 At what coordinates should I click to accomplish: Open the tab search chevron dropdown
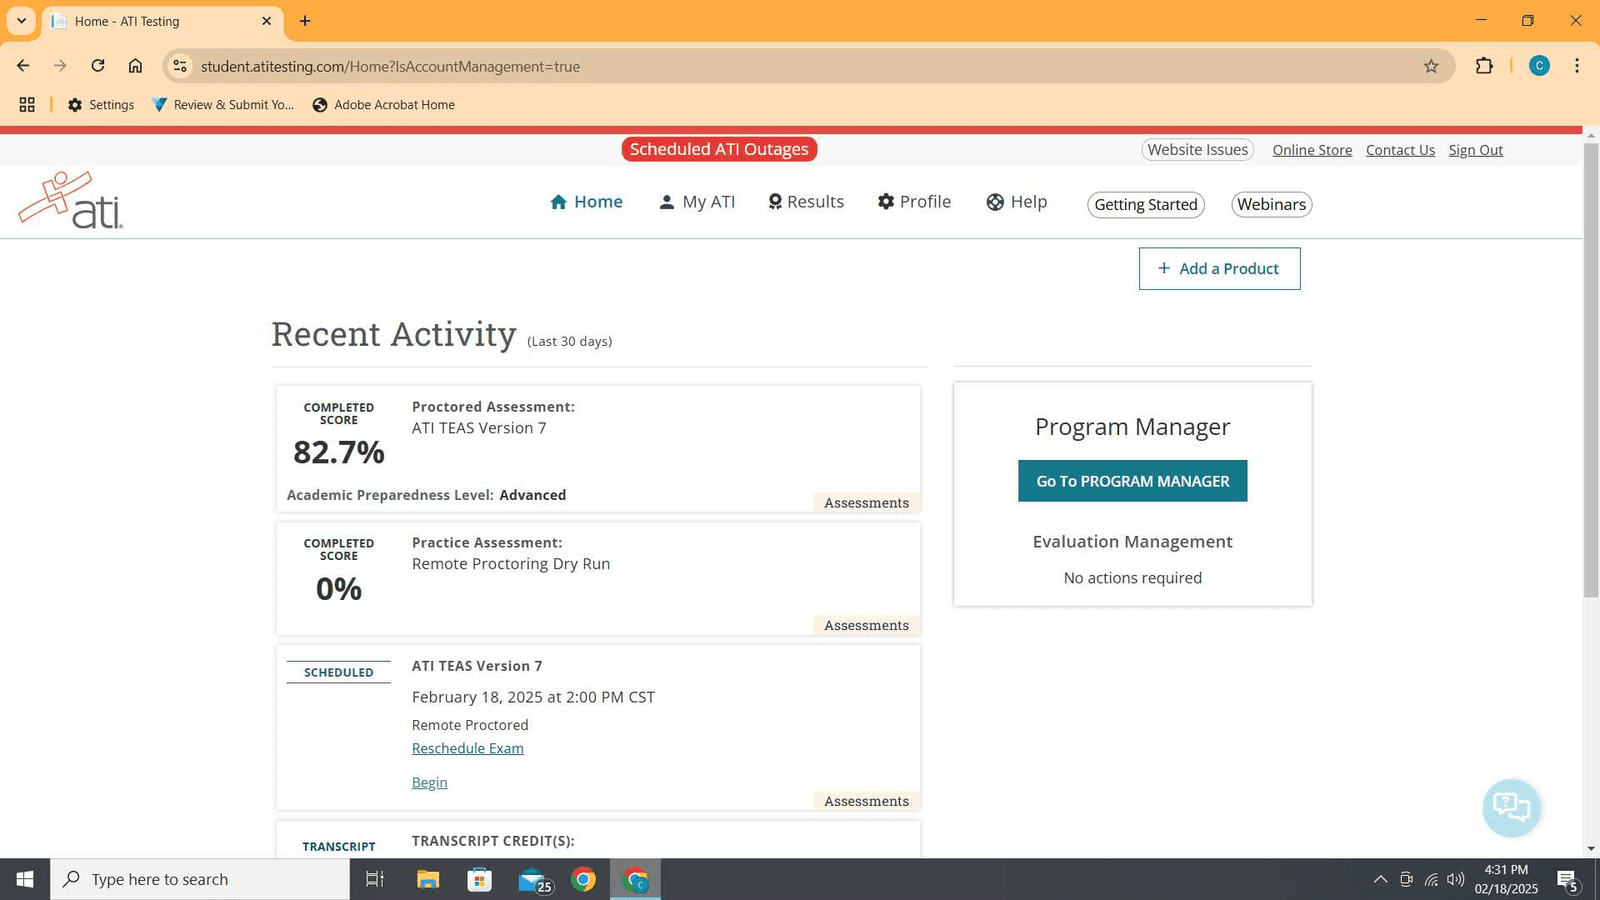click(21, 21)
